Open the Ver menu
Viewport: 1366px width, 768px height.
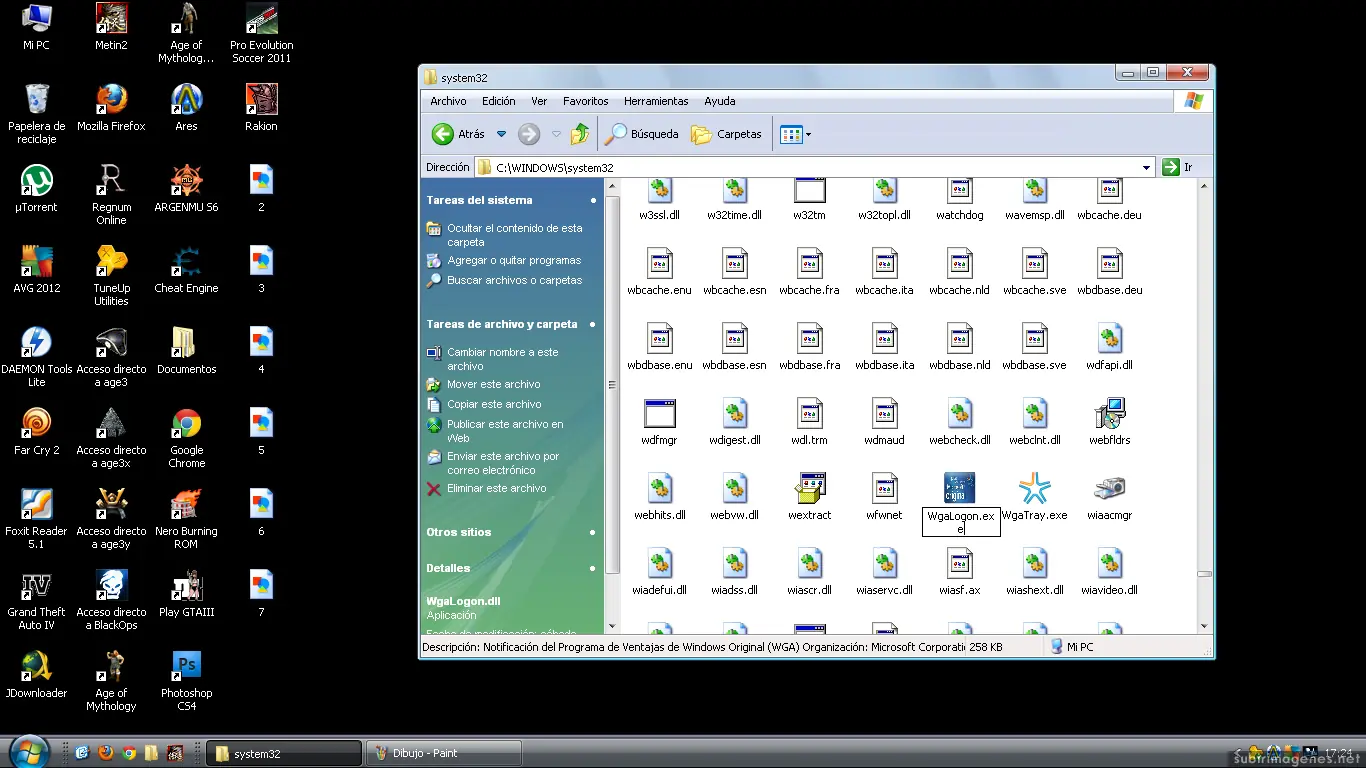point(539,101)
